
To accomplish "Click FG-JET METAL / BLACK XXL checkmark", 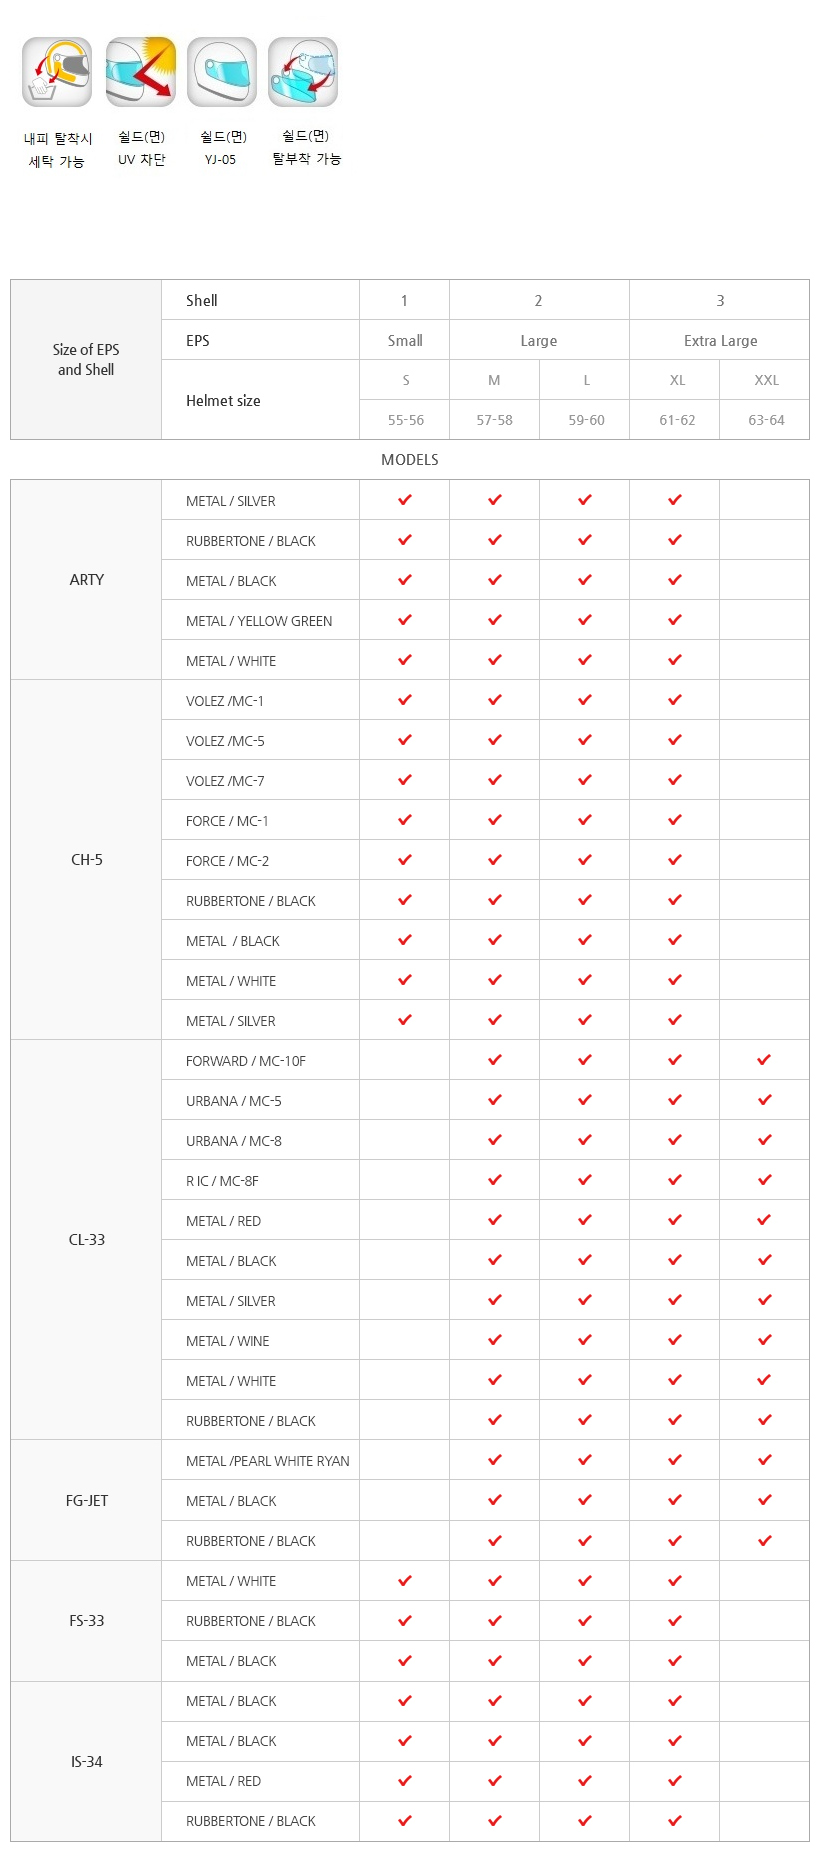I will [765, 1500].
